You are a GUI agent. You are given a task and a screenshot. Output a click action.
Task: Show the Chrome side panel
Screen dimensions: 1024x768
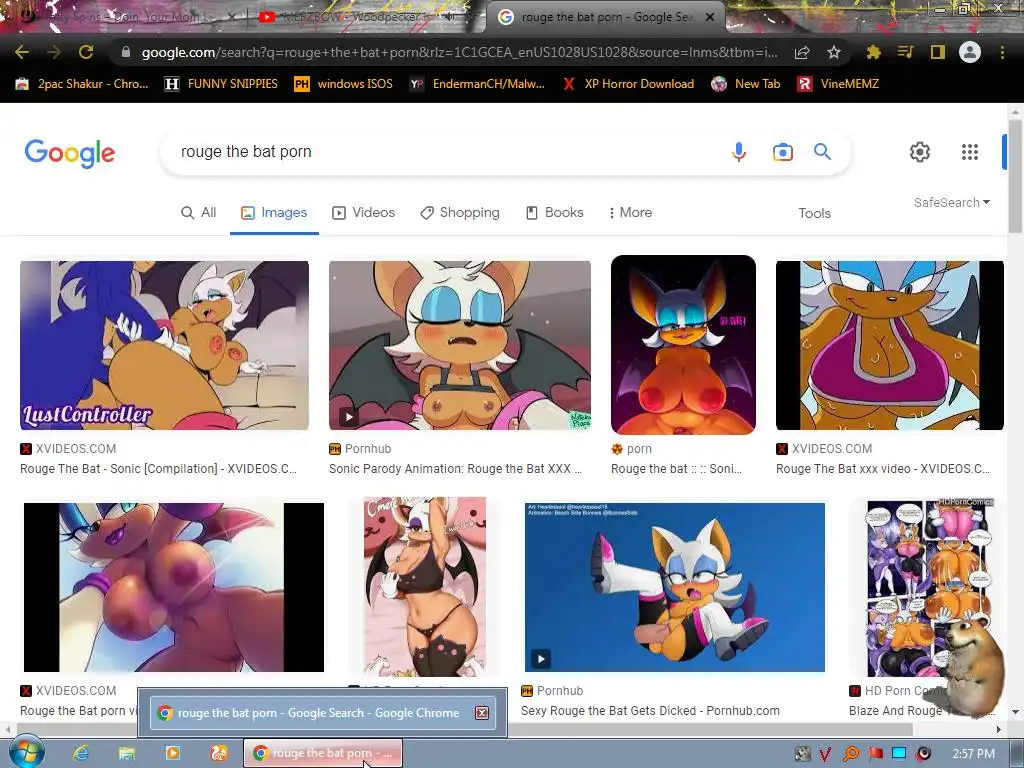(x=937, y=52)
